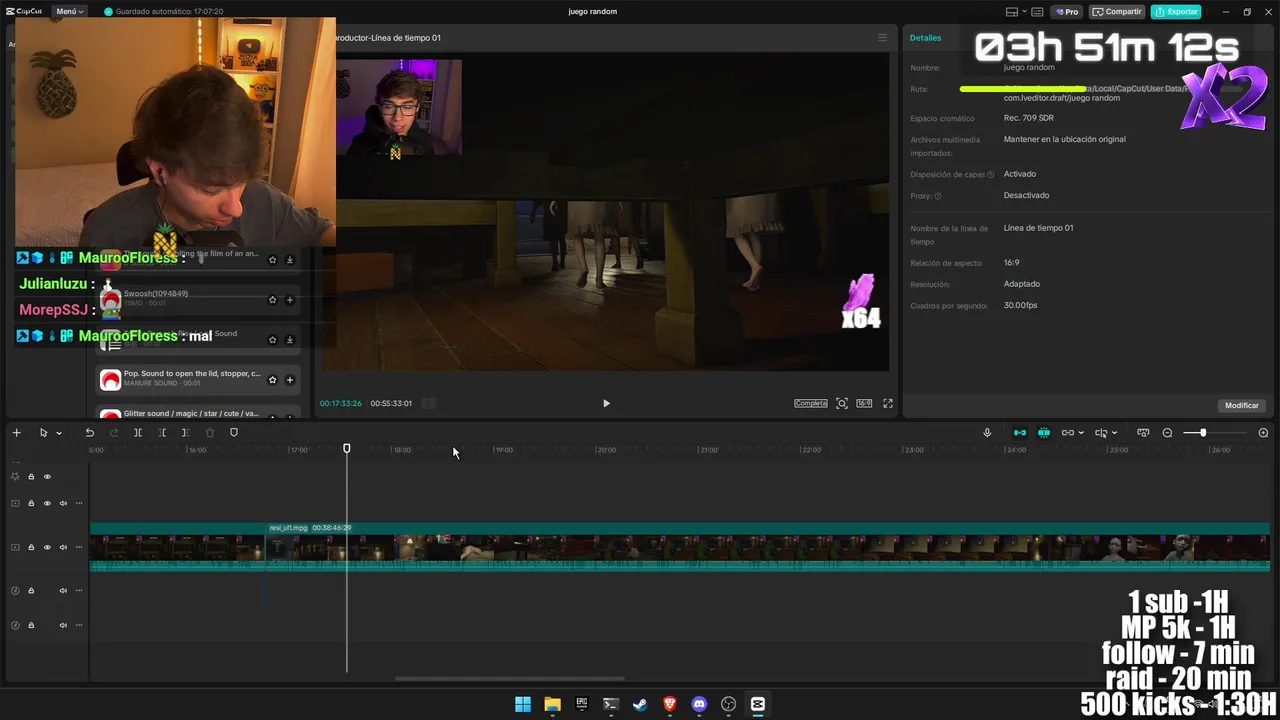This screenshot has height=720, width=1280.
Task: Click the Exportar button
Action: [1176, 12]
